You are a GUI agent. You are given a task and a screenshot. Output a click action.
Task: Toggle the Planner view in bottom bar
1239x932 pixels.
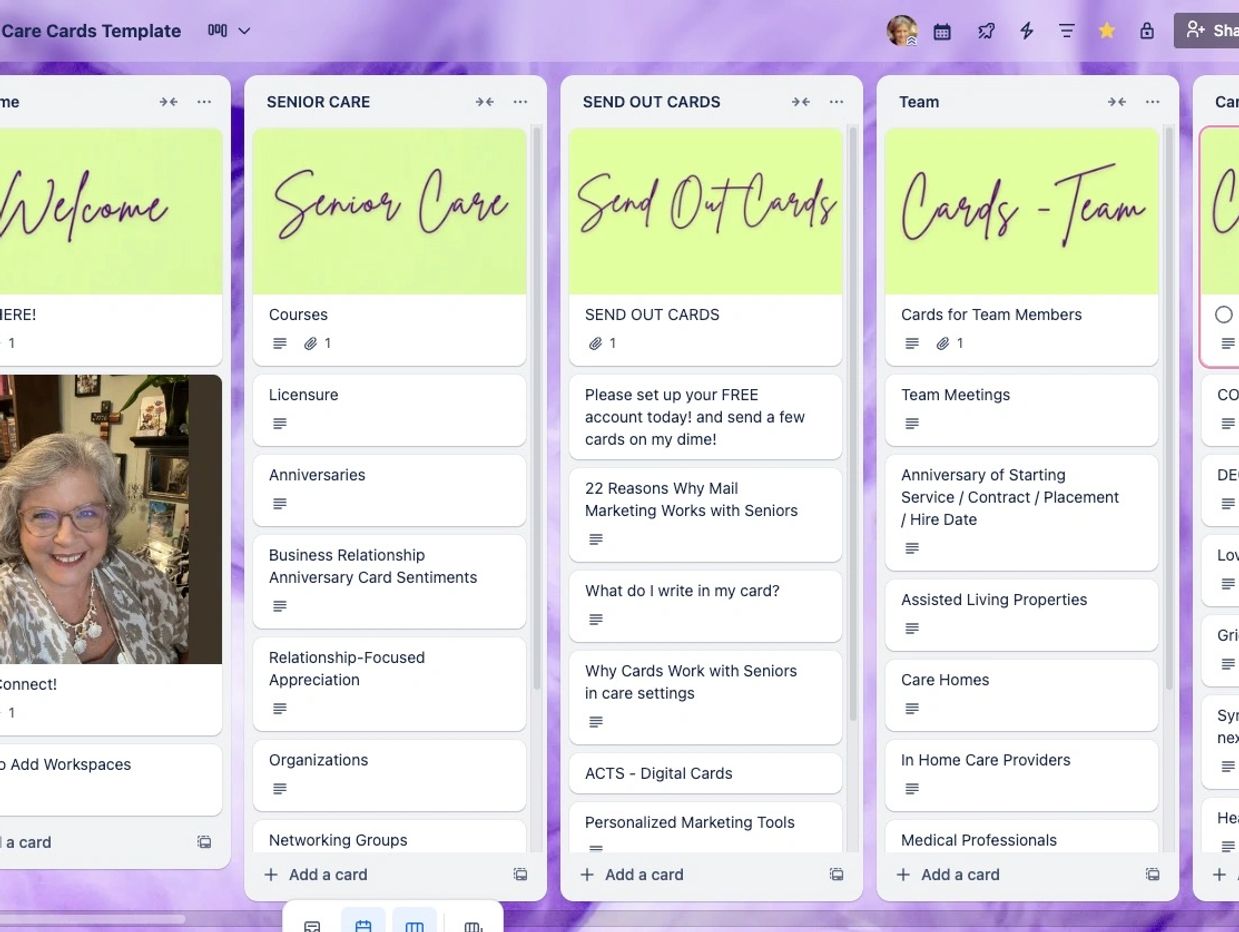363,926
